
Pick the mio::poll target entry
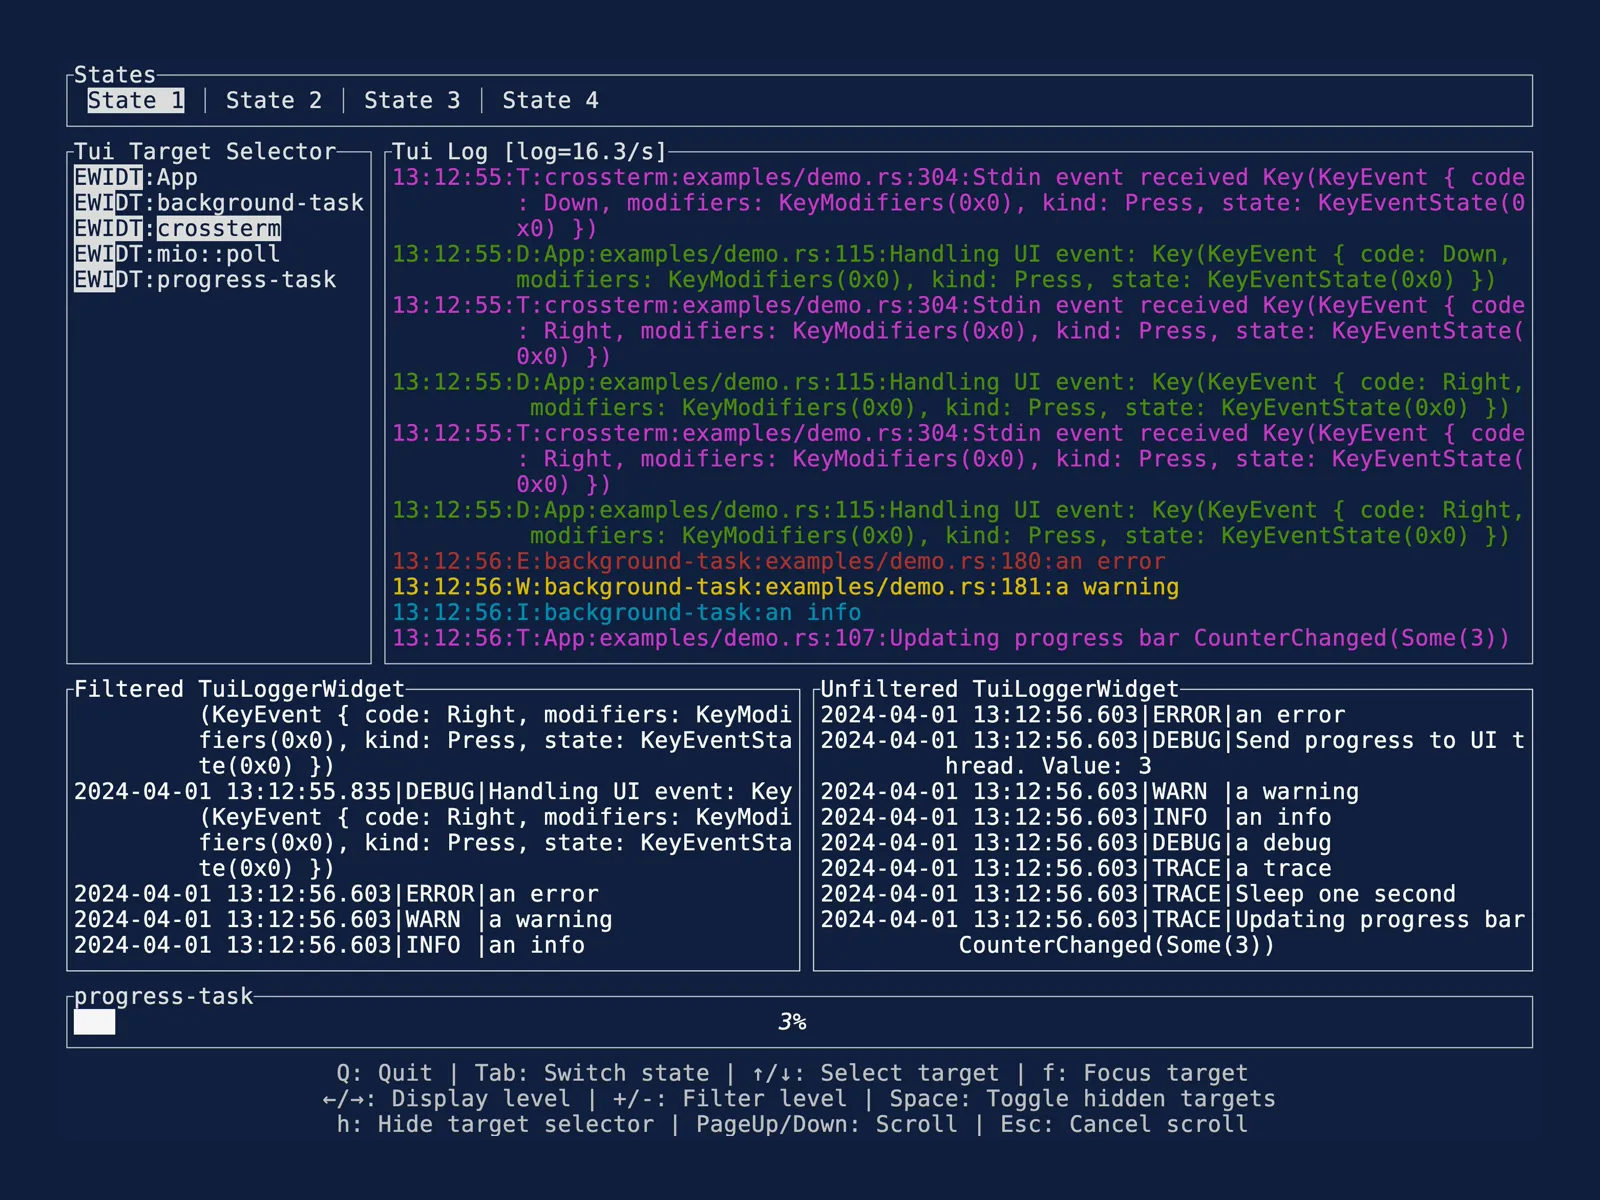click(x=218, y=254)
